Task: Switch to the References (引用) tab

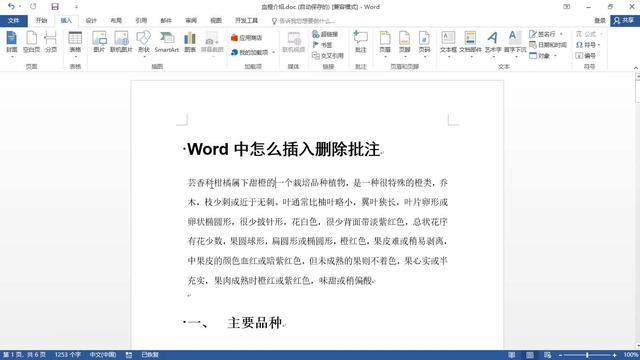Action: coord(141,20)
